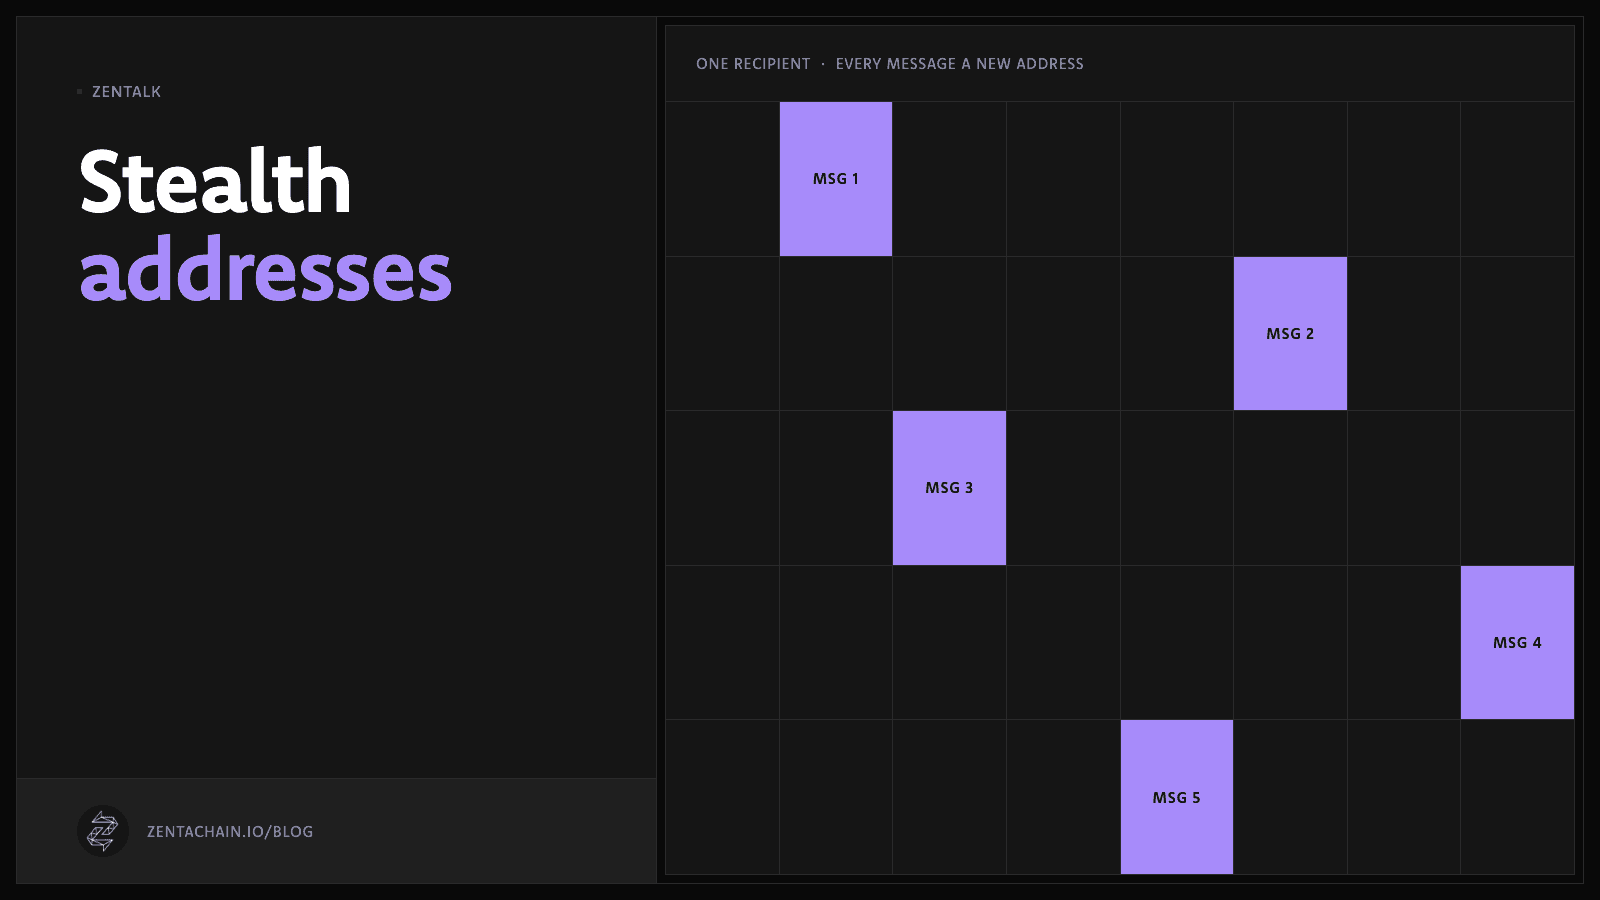Choose the MSG 5 purple tile

(x=1177, y=797)
